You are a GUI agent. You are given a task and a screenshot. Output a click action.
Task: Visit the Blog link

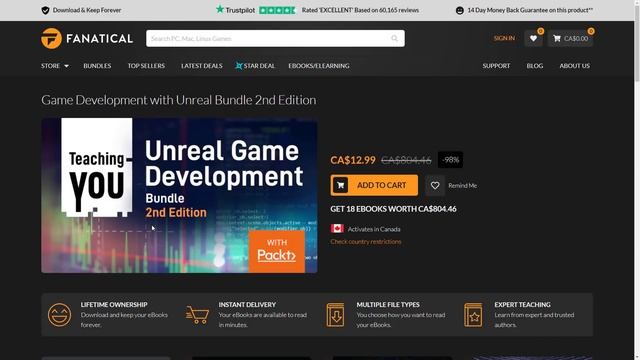pos(535,66)
